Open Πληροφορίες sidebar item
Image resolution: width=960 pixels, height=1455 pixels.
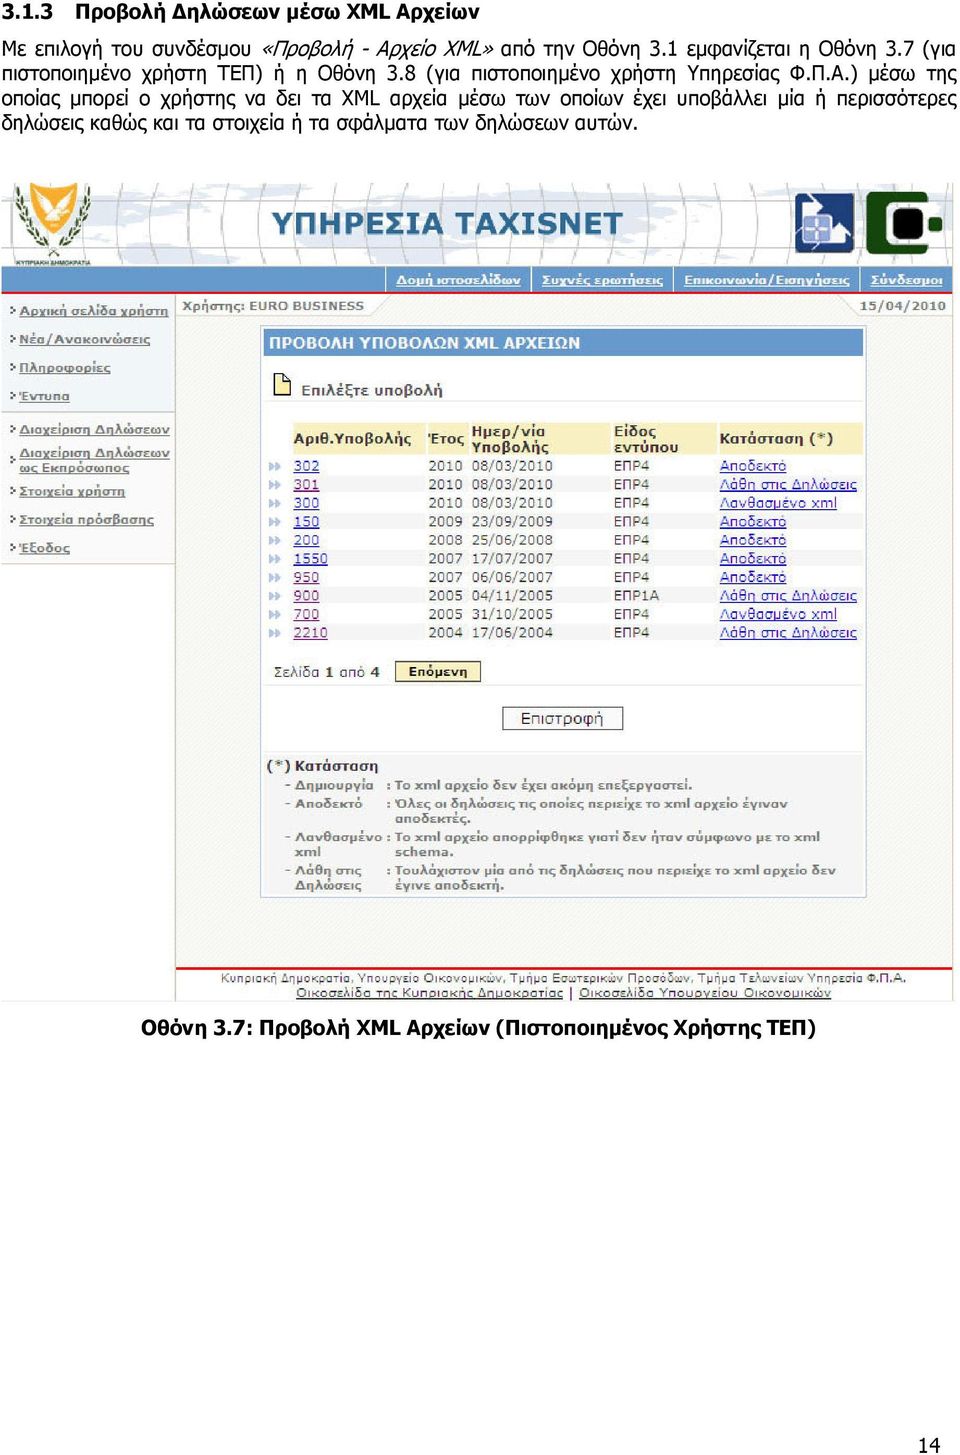pos(65,368)
